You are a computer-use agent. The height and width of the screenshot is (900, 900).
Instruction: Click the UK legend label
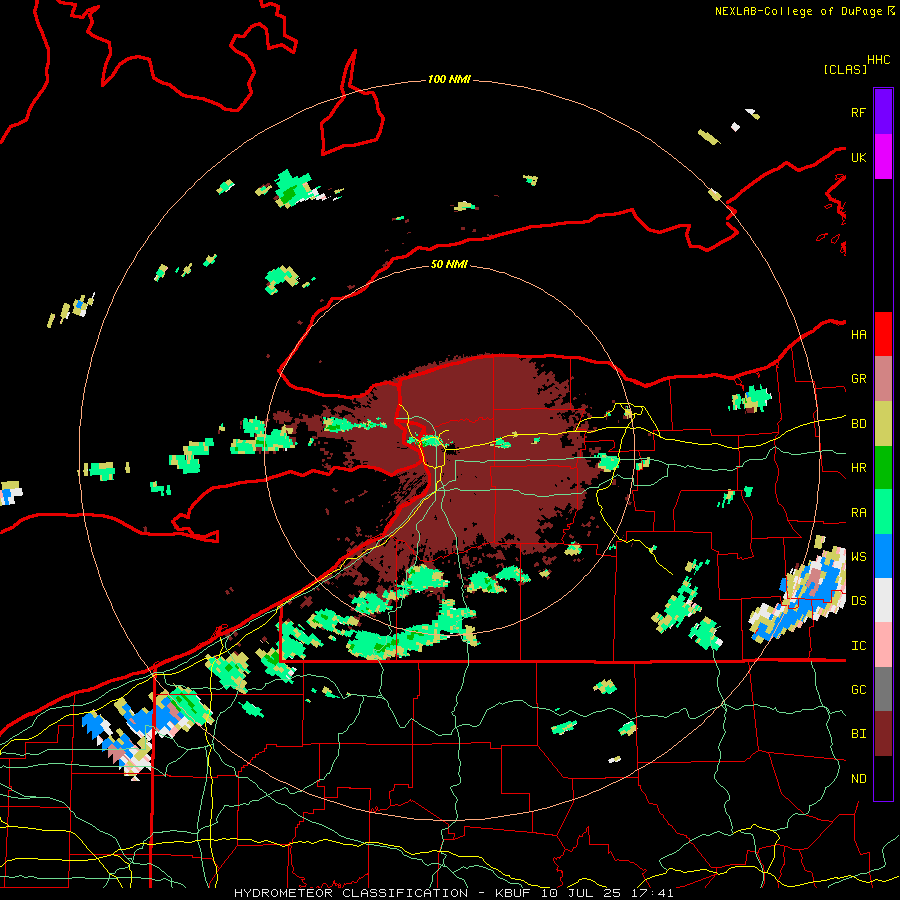(858, 157)
